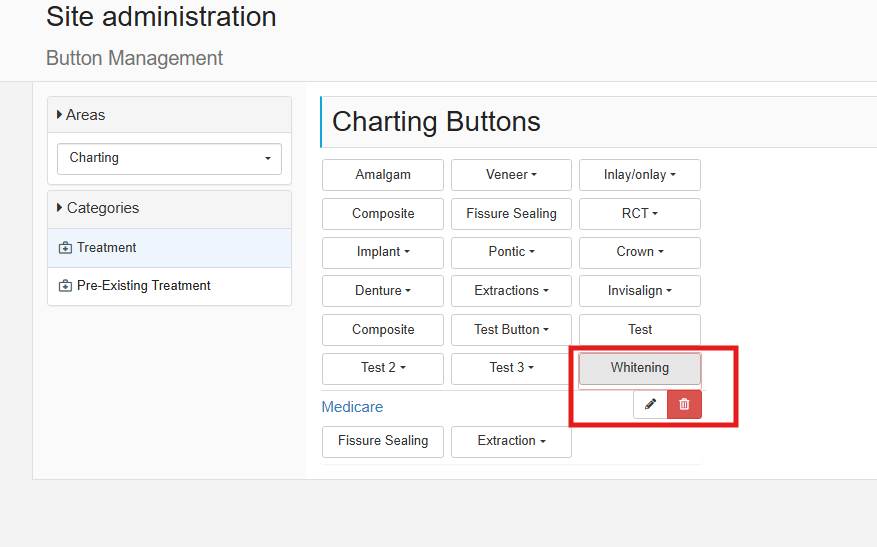Open the Medicare link

352,407
